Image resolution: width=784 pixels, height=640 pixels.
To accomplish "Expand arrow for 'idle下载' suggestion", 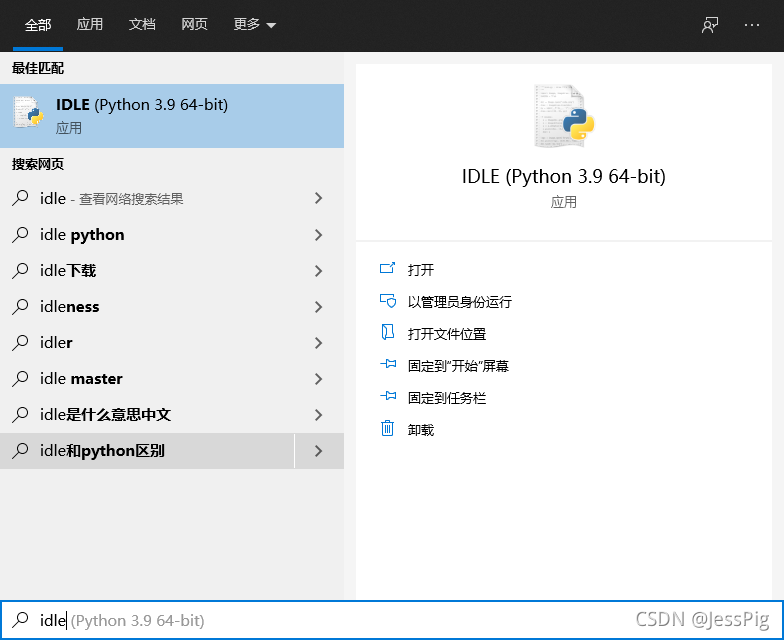I will pos(318,270).
